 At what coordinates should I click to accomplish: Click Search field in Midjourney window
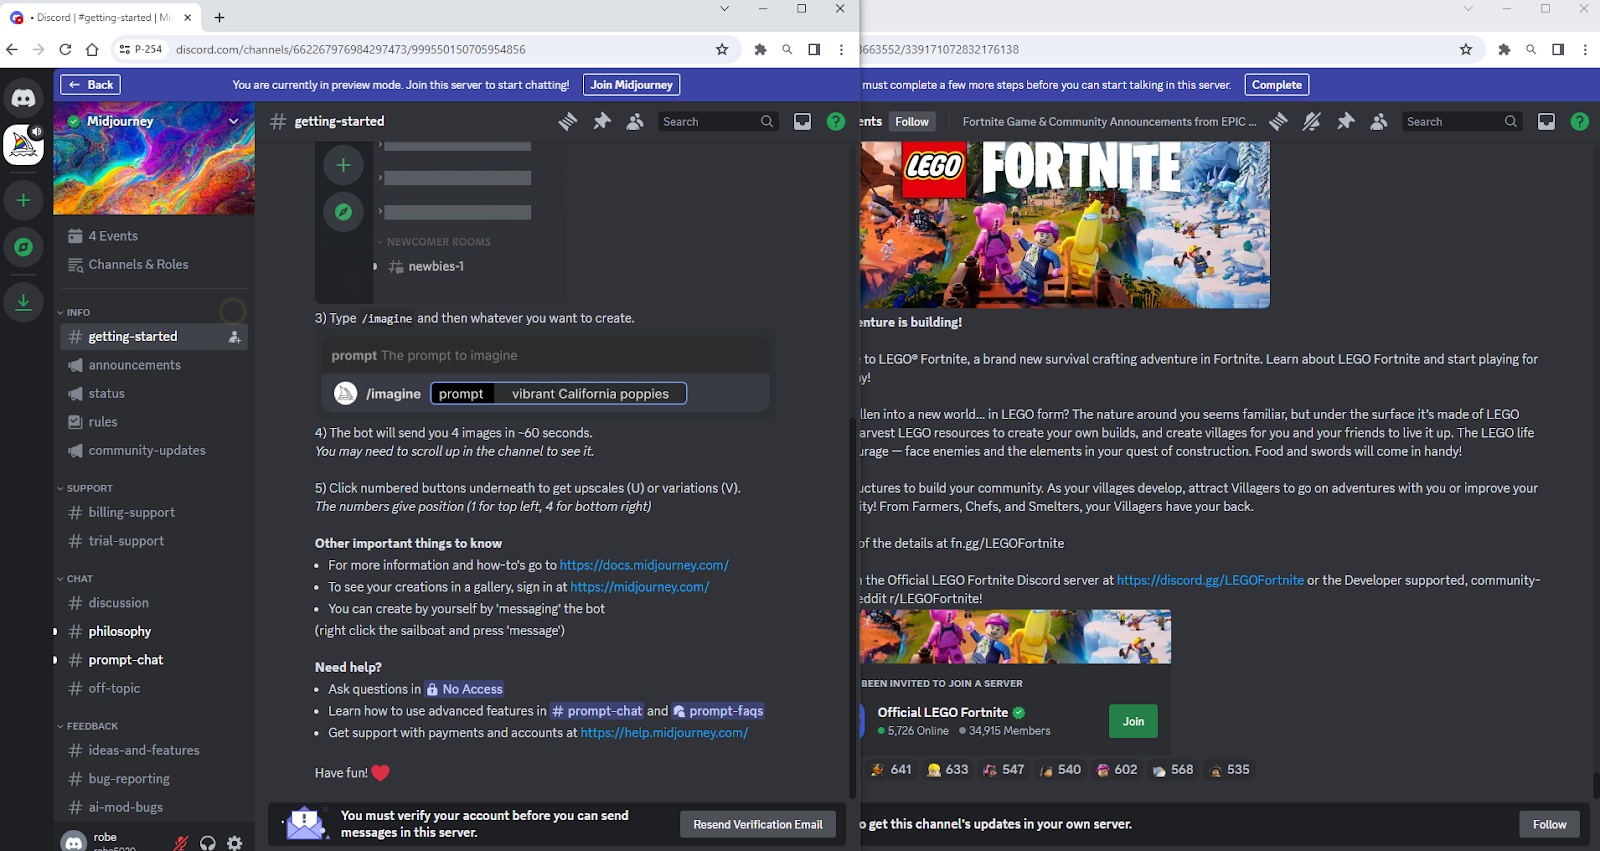point(718,121)
